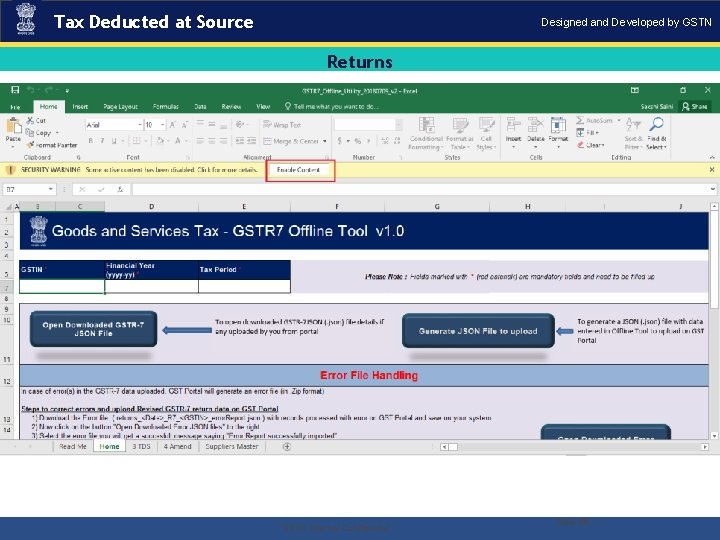Expand the Number Format dropdown
720x540 pixels.
coord(399,125)
